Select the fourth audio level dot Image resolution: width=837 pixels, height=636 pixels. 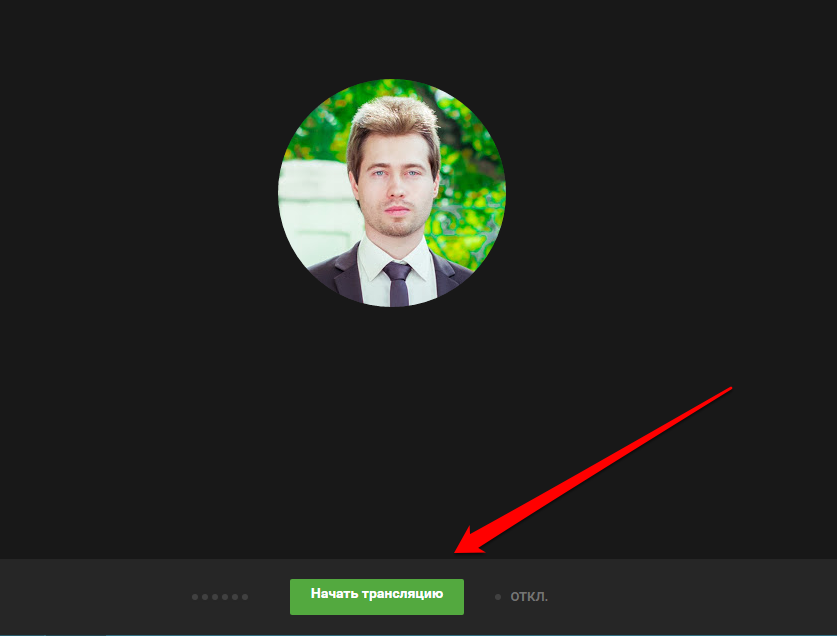[x=225, y=597]
